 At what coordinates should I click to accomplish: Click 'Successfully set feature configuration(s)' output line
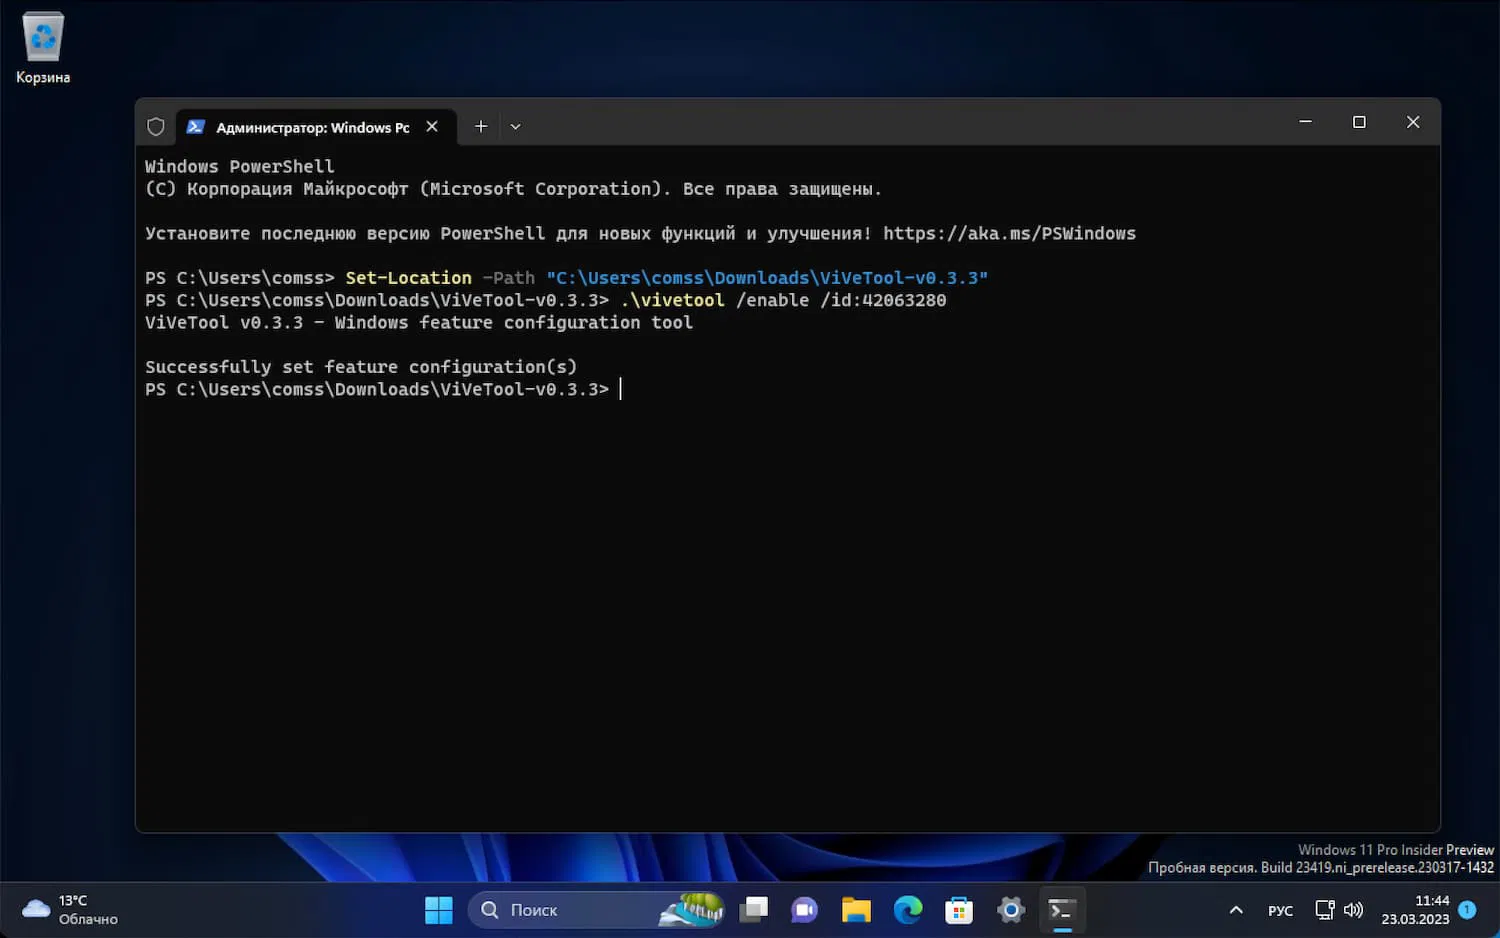point(361,367)
